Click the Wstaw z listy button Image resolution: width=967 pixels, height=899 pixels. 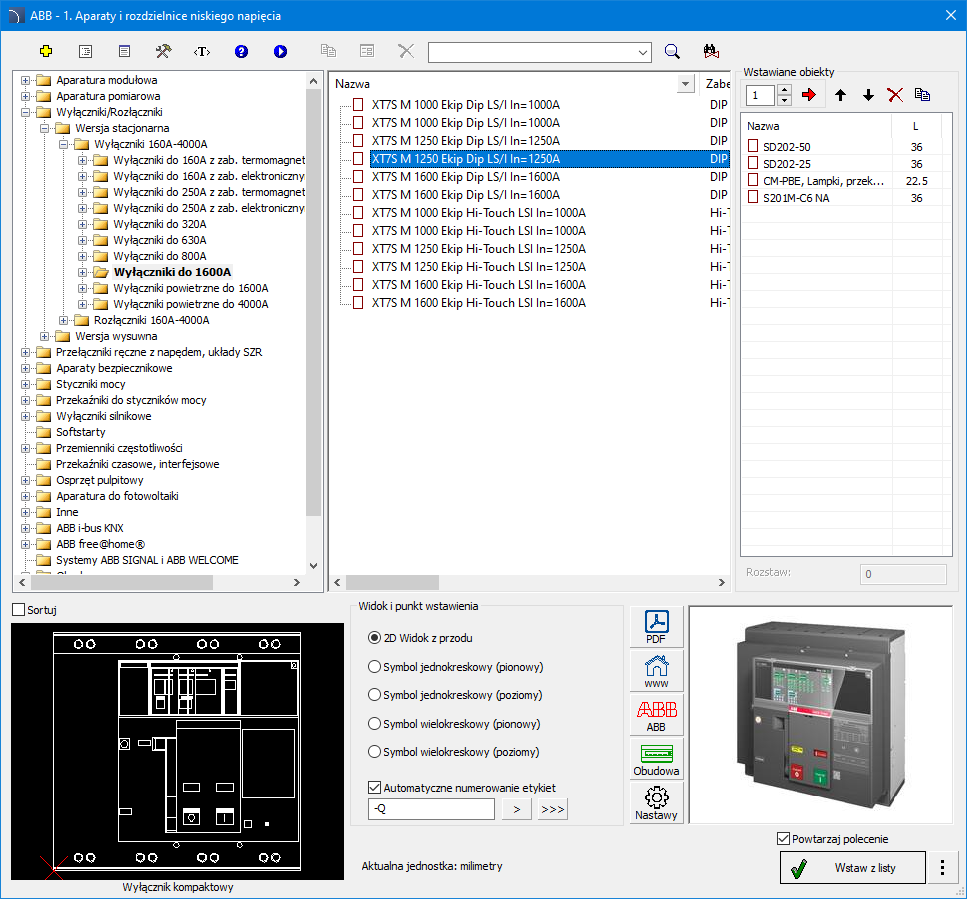(x=853, y=868)
